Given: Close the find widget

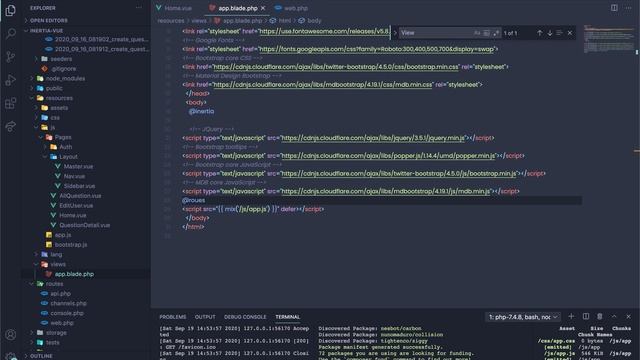Looking at the screenshot, I should 570,33.
